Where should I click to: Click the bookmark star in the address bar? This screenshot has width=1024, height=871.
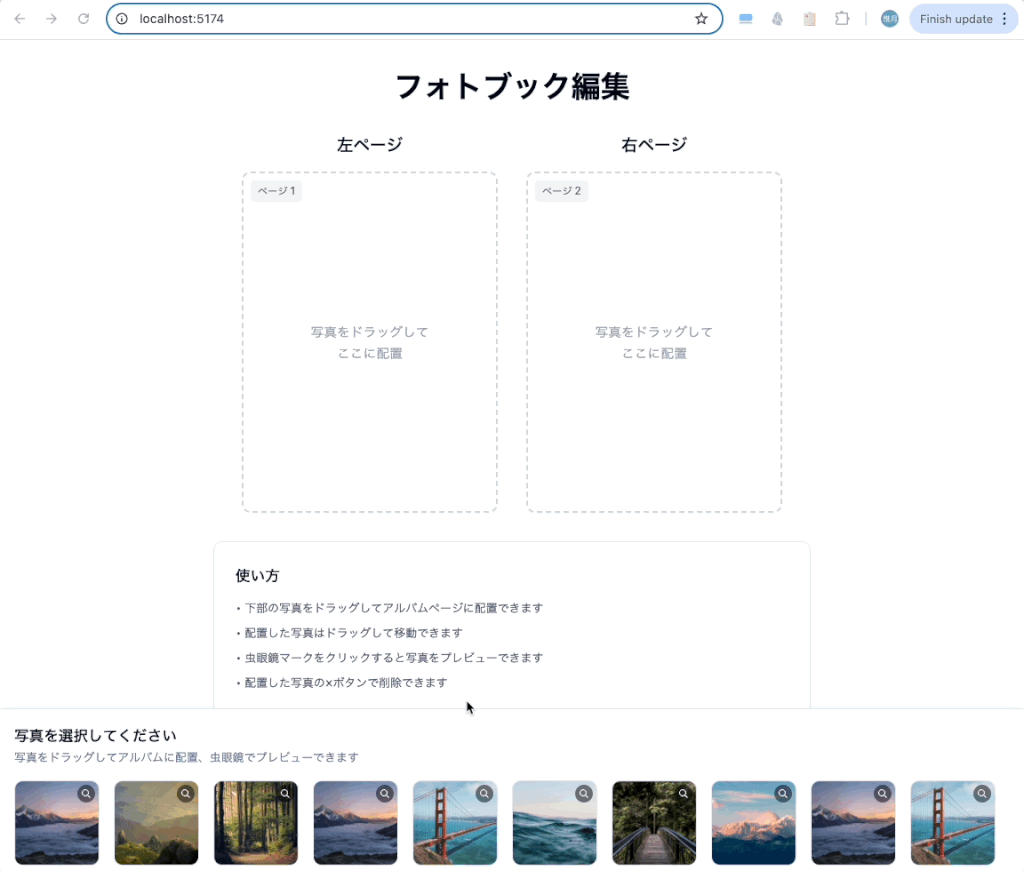[x=701, y=18]
